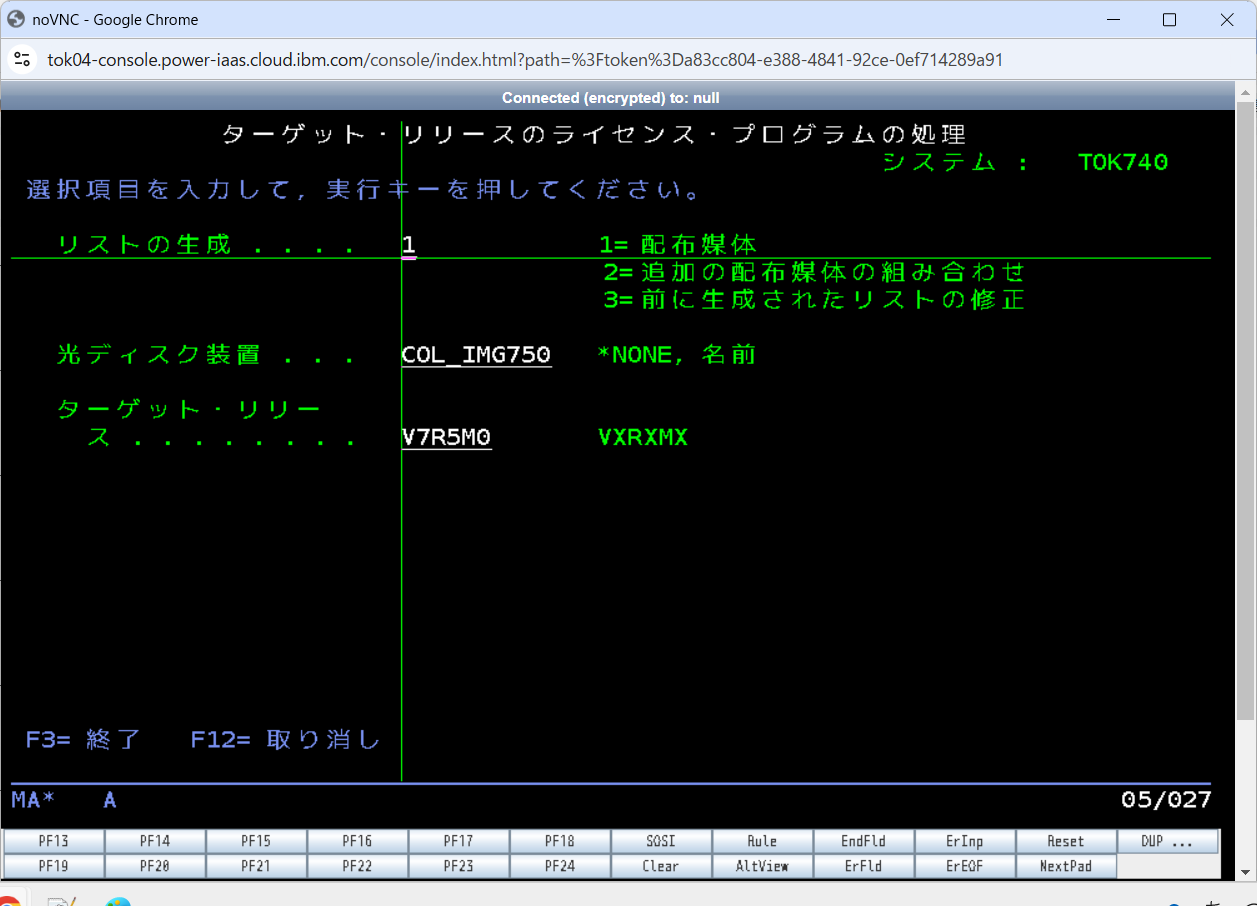Click the browser address bar URL
Screen dimensions: 1257x906
coord(525,60)
